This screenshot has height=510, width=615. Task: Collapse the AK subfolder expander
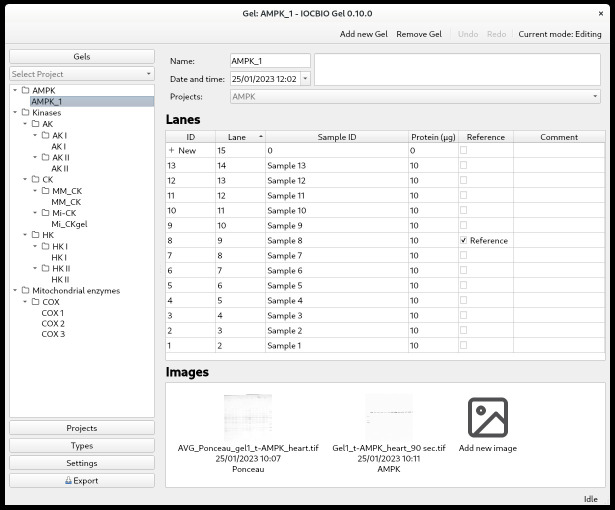(25, 124)
